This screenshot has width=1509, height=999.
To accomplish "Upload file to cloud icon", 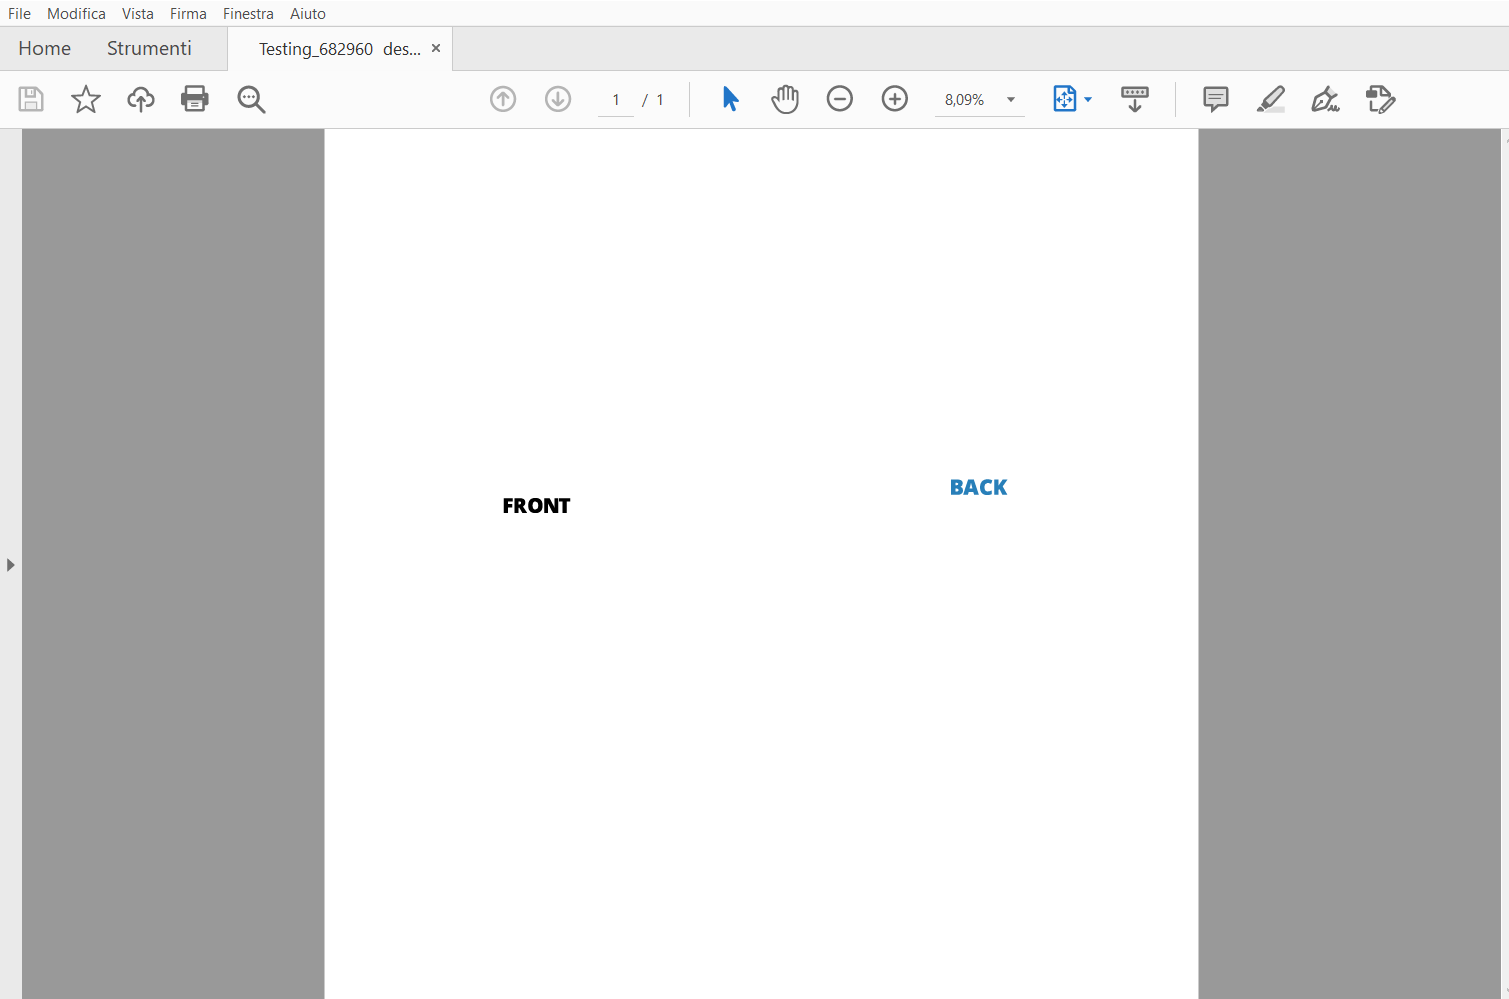I will [141, 99].
